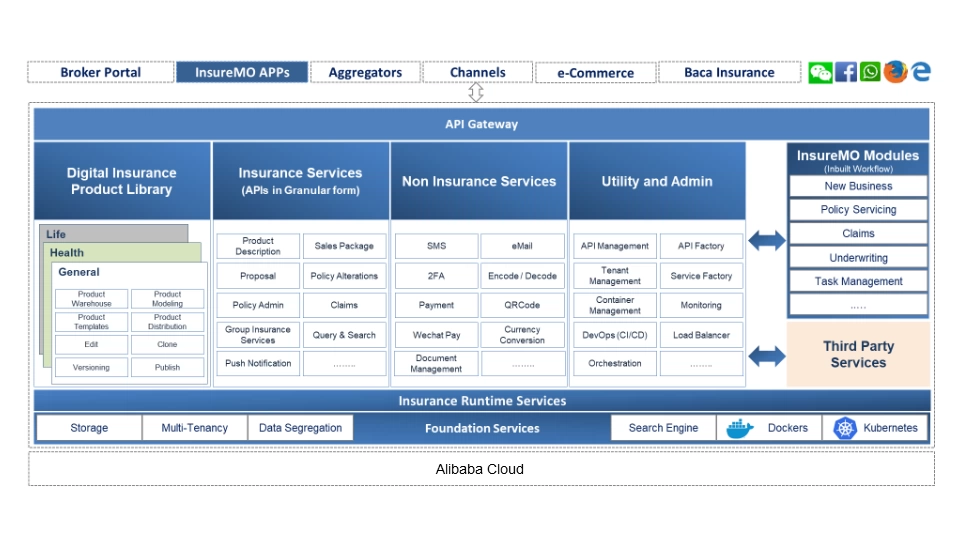The width and height of the screenshot is (960, 540).
Task: Click Product Distribution box
Action: 167,322
